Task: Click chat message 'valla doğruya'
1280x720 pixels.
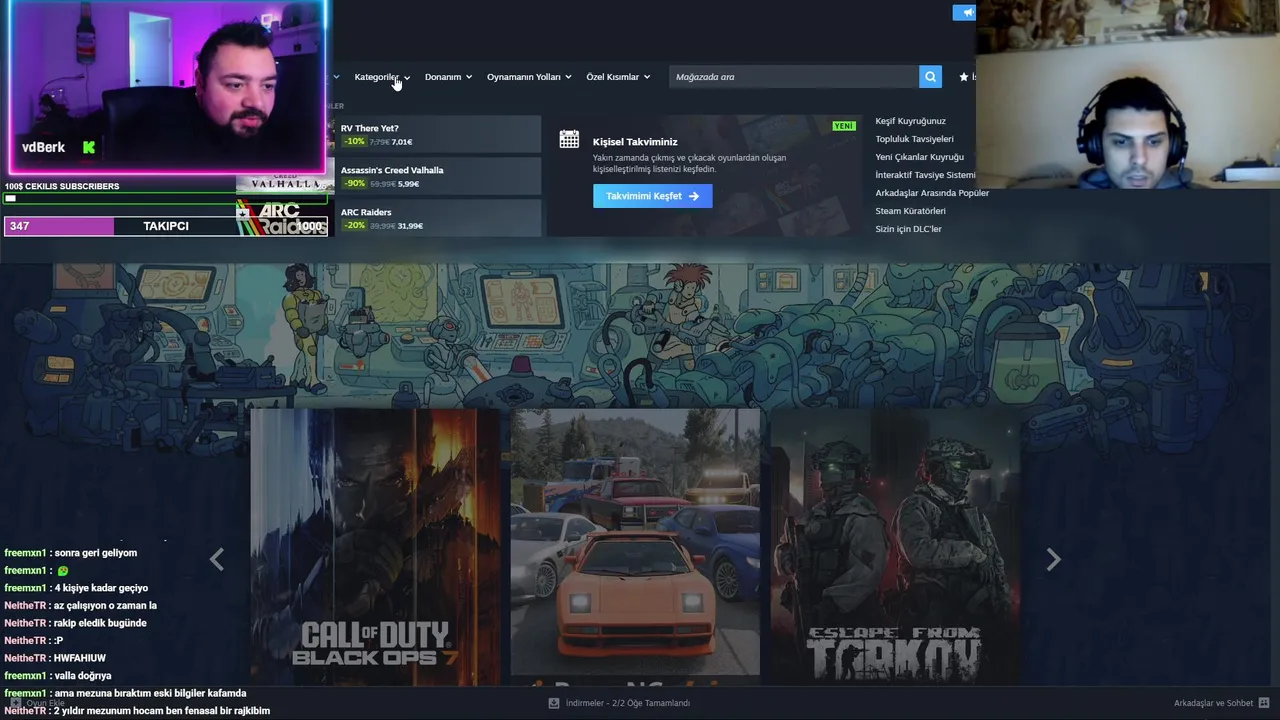Action: (x=83, y=676)
